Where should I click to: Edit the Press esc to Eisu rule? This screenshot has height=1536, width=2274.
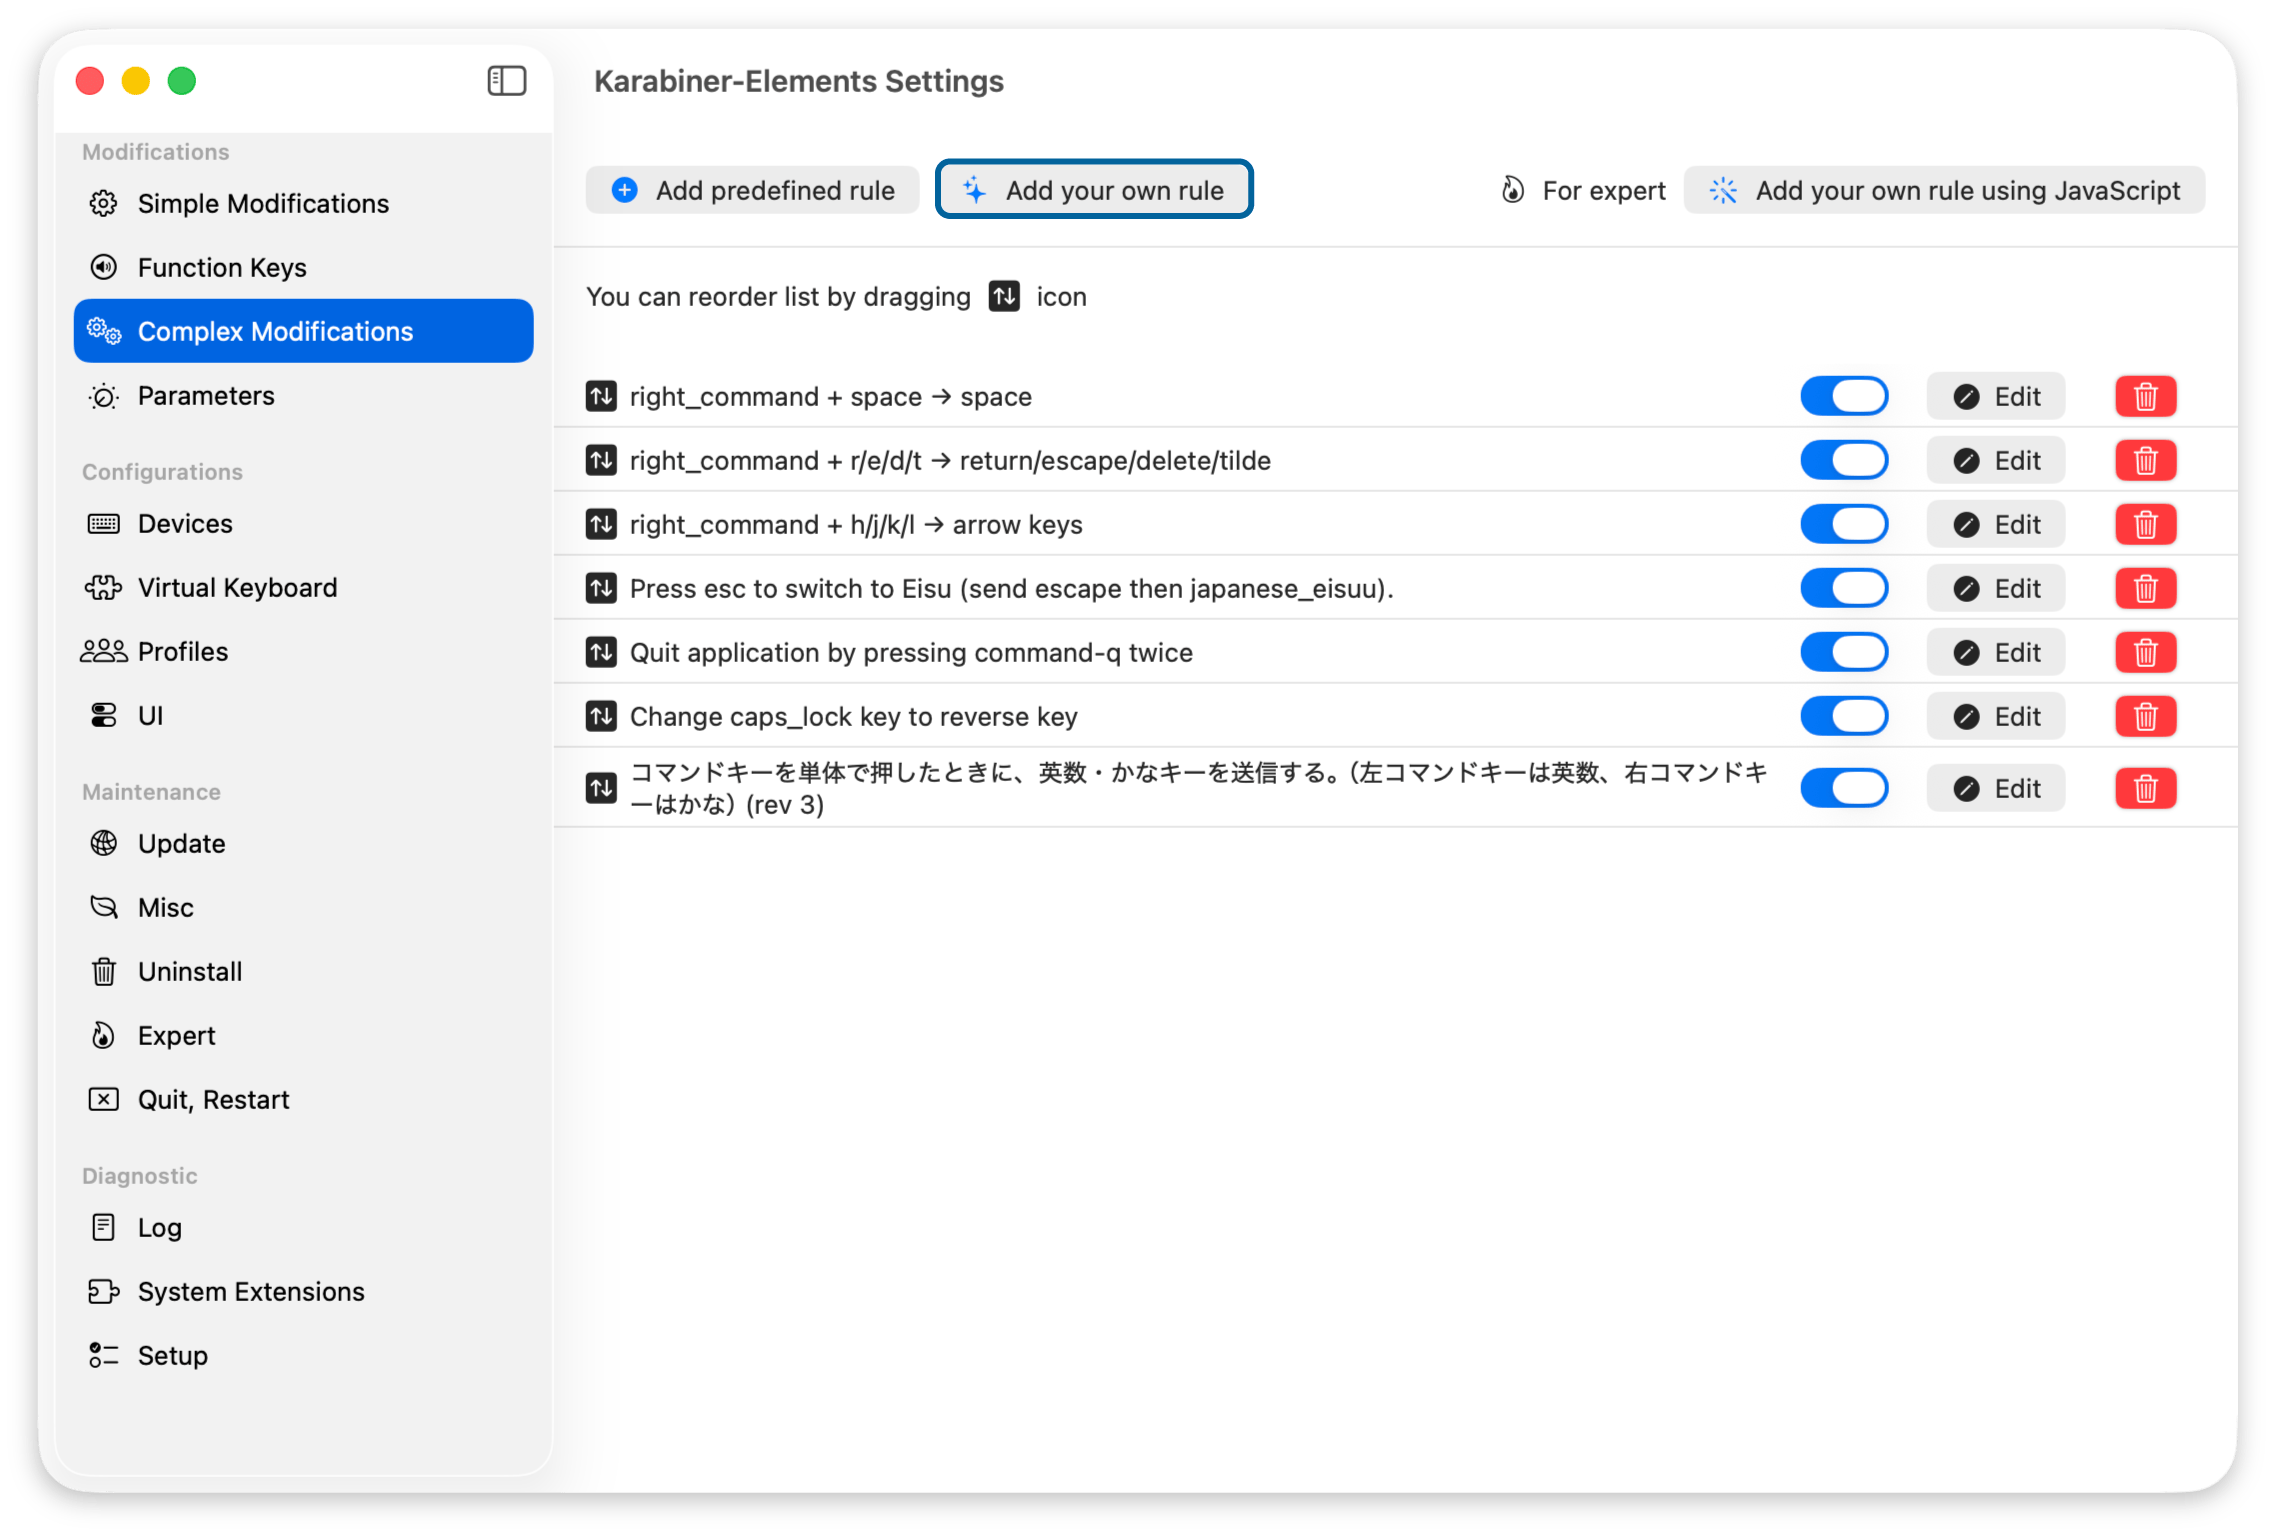coord(1996,589)
